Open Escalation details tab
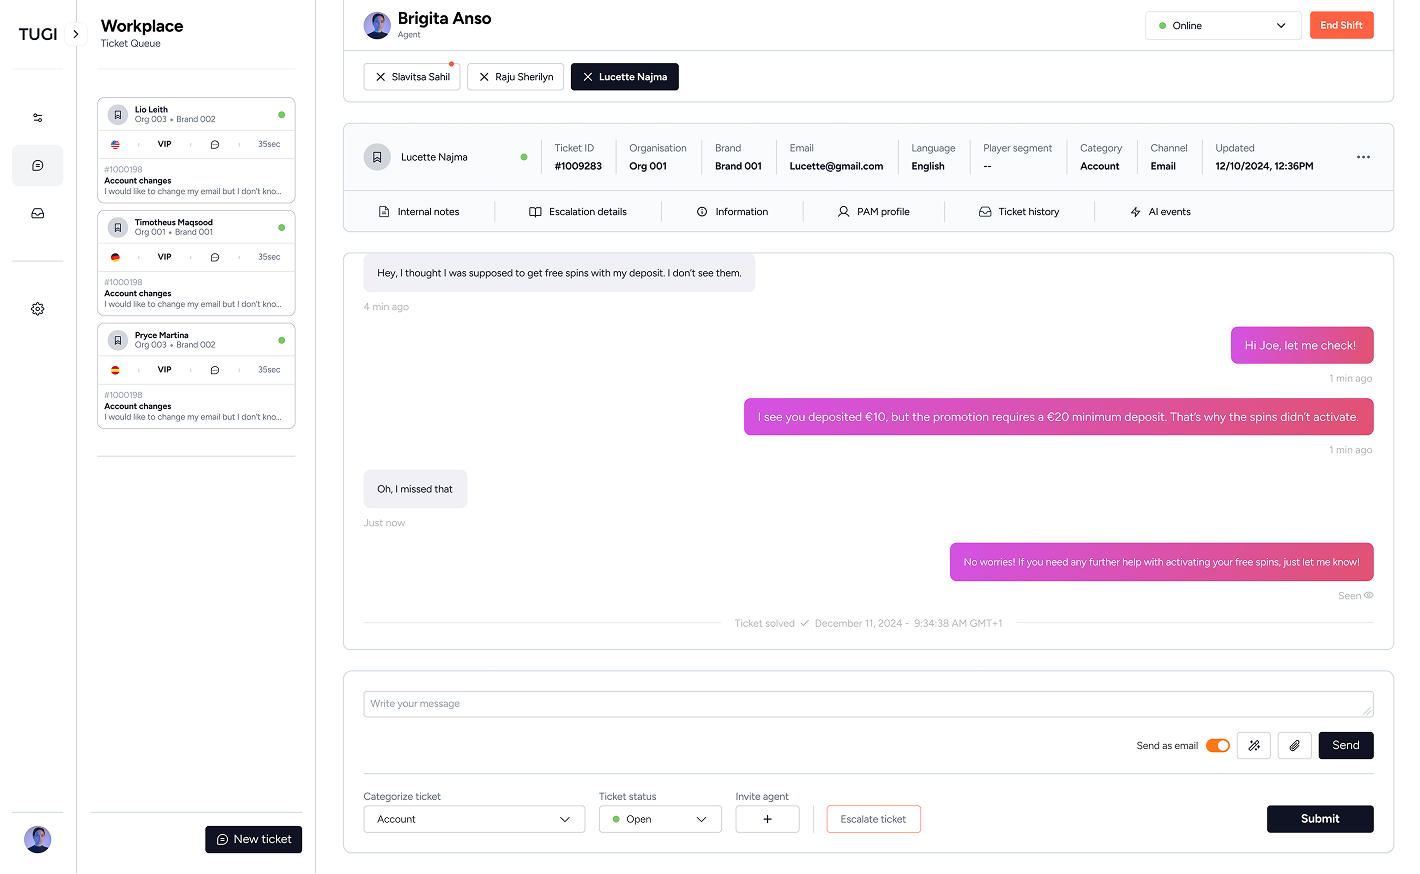 click(578, 212)
